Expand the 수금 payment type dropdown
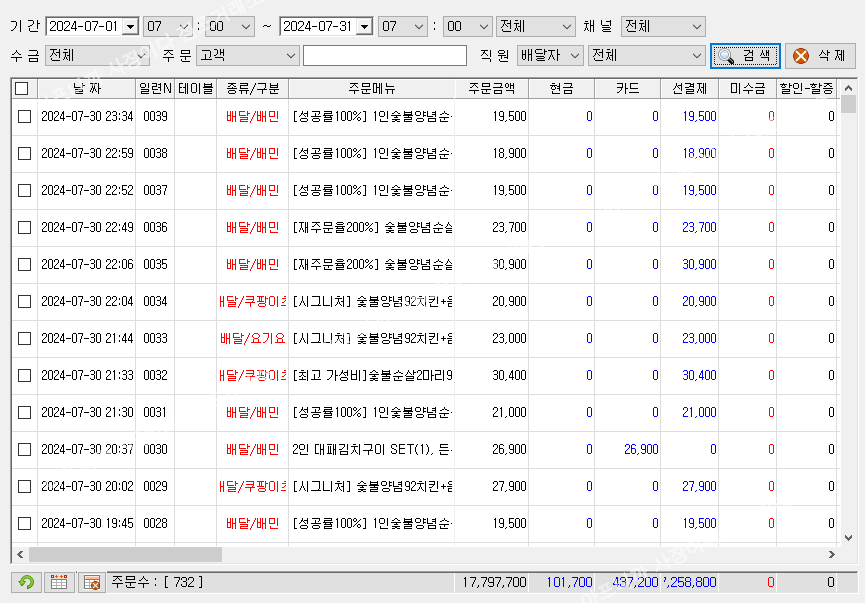This screenshot has height=603, width=865. coord(140,55)
